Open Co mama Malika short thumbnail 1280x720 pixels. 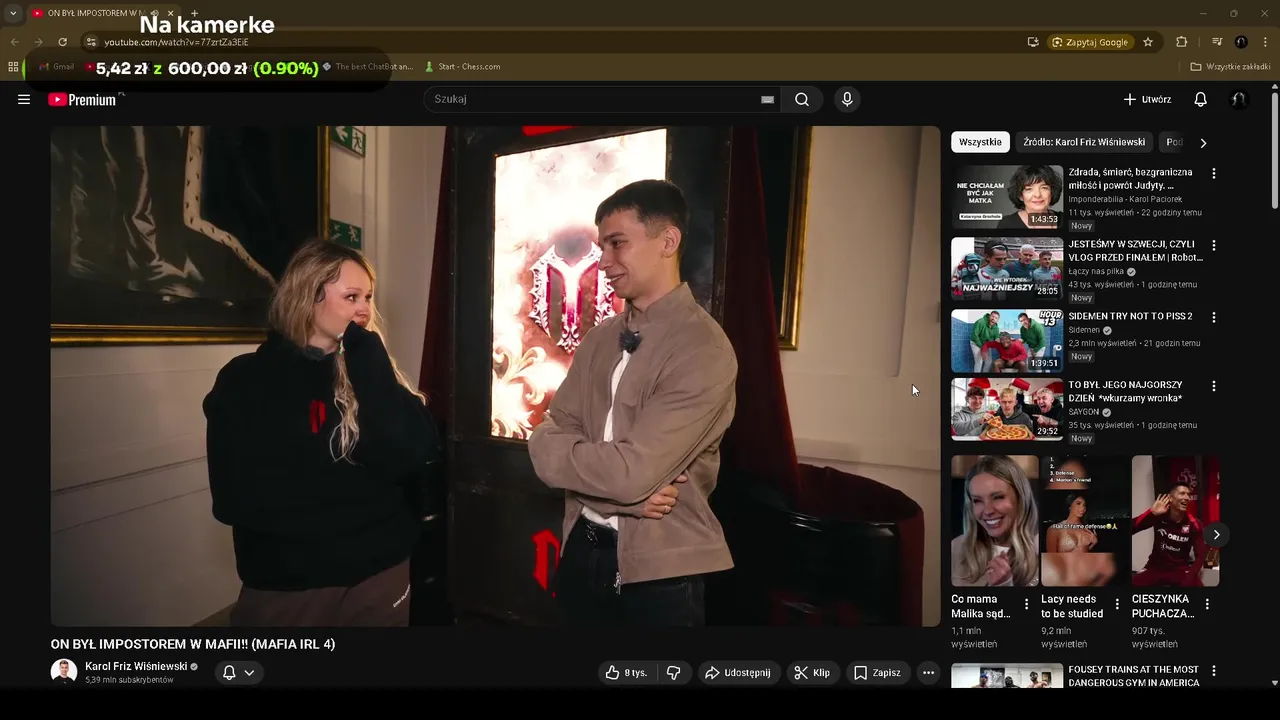995,521
